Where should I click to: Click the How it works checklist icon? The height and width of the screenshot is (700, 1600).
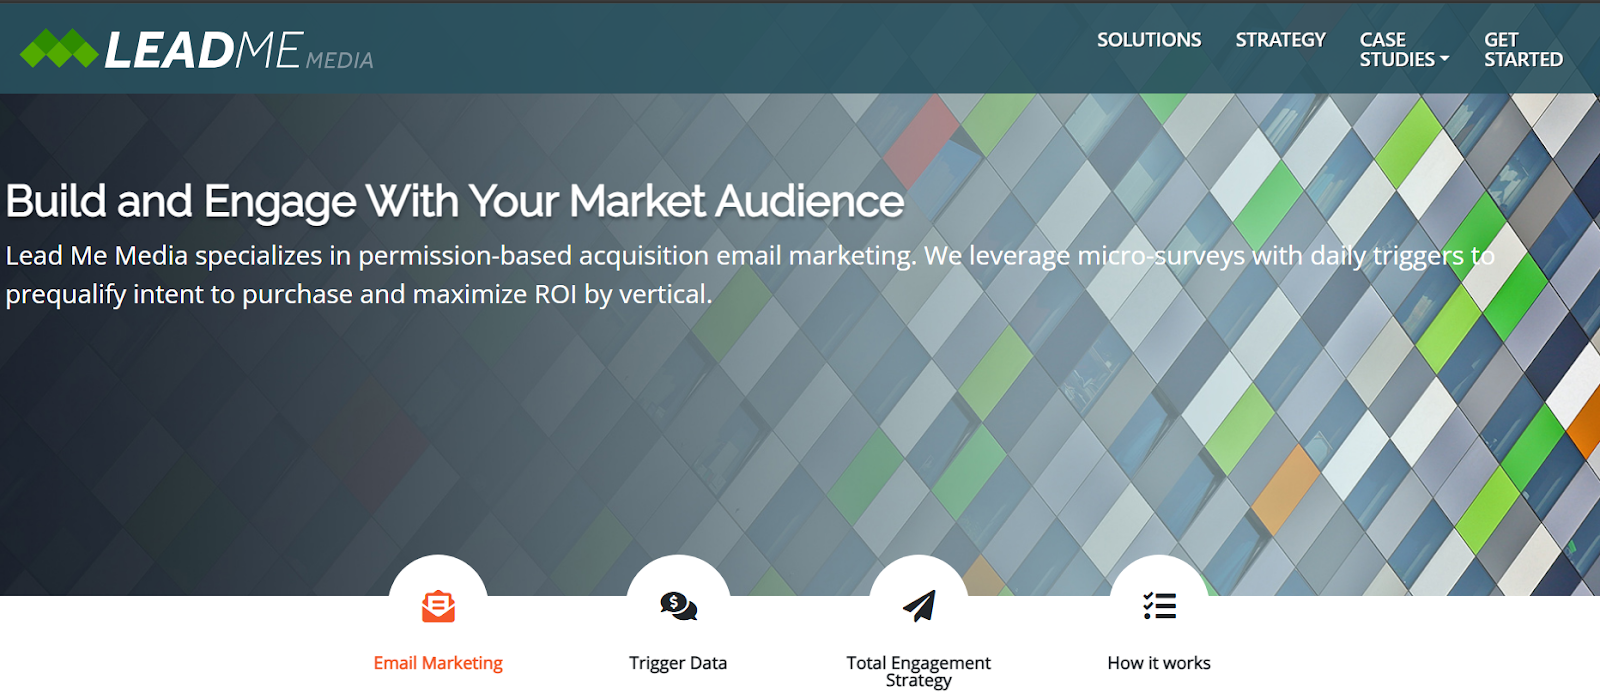pos(1159,606)
